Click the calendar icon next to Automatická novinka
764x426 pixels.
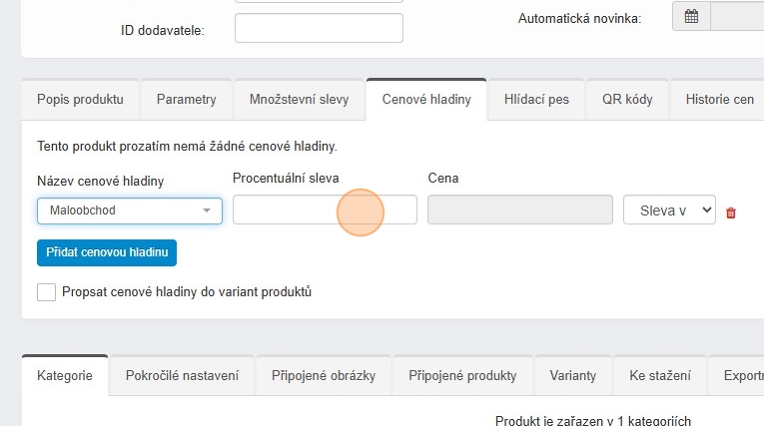(691, 17)
